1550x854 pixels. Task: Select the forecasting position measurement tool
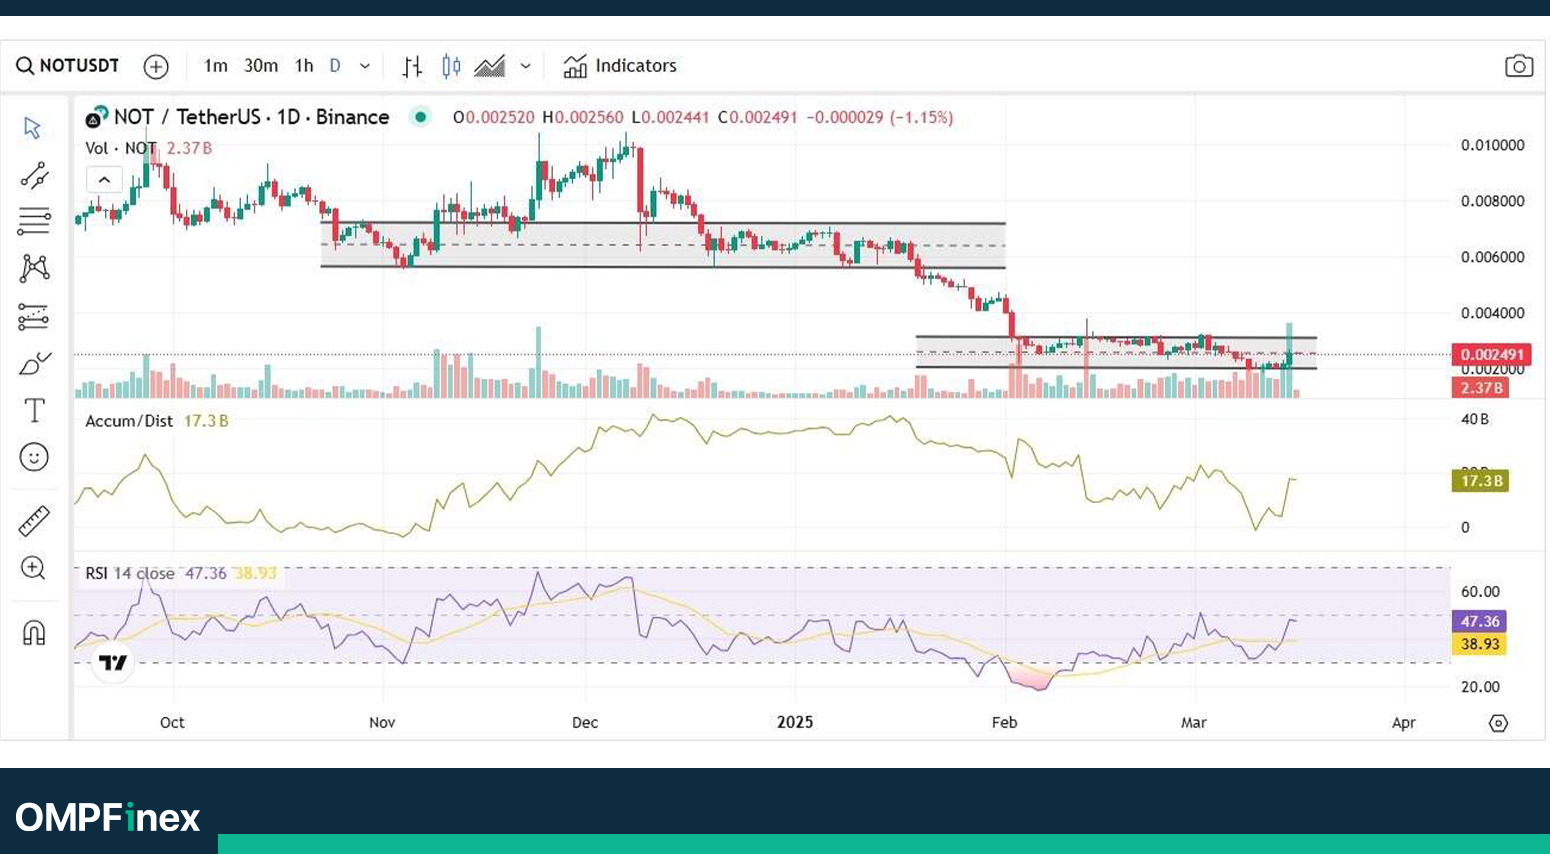tap(33, 317)
